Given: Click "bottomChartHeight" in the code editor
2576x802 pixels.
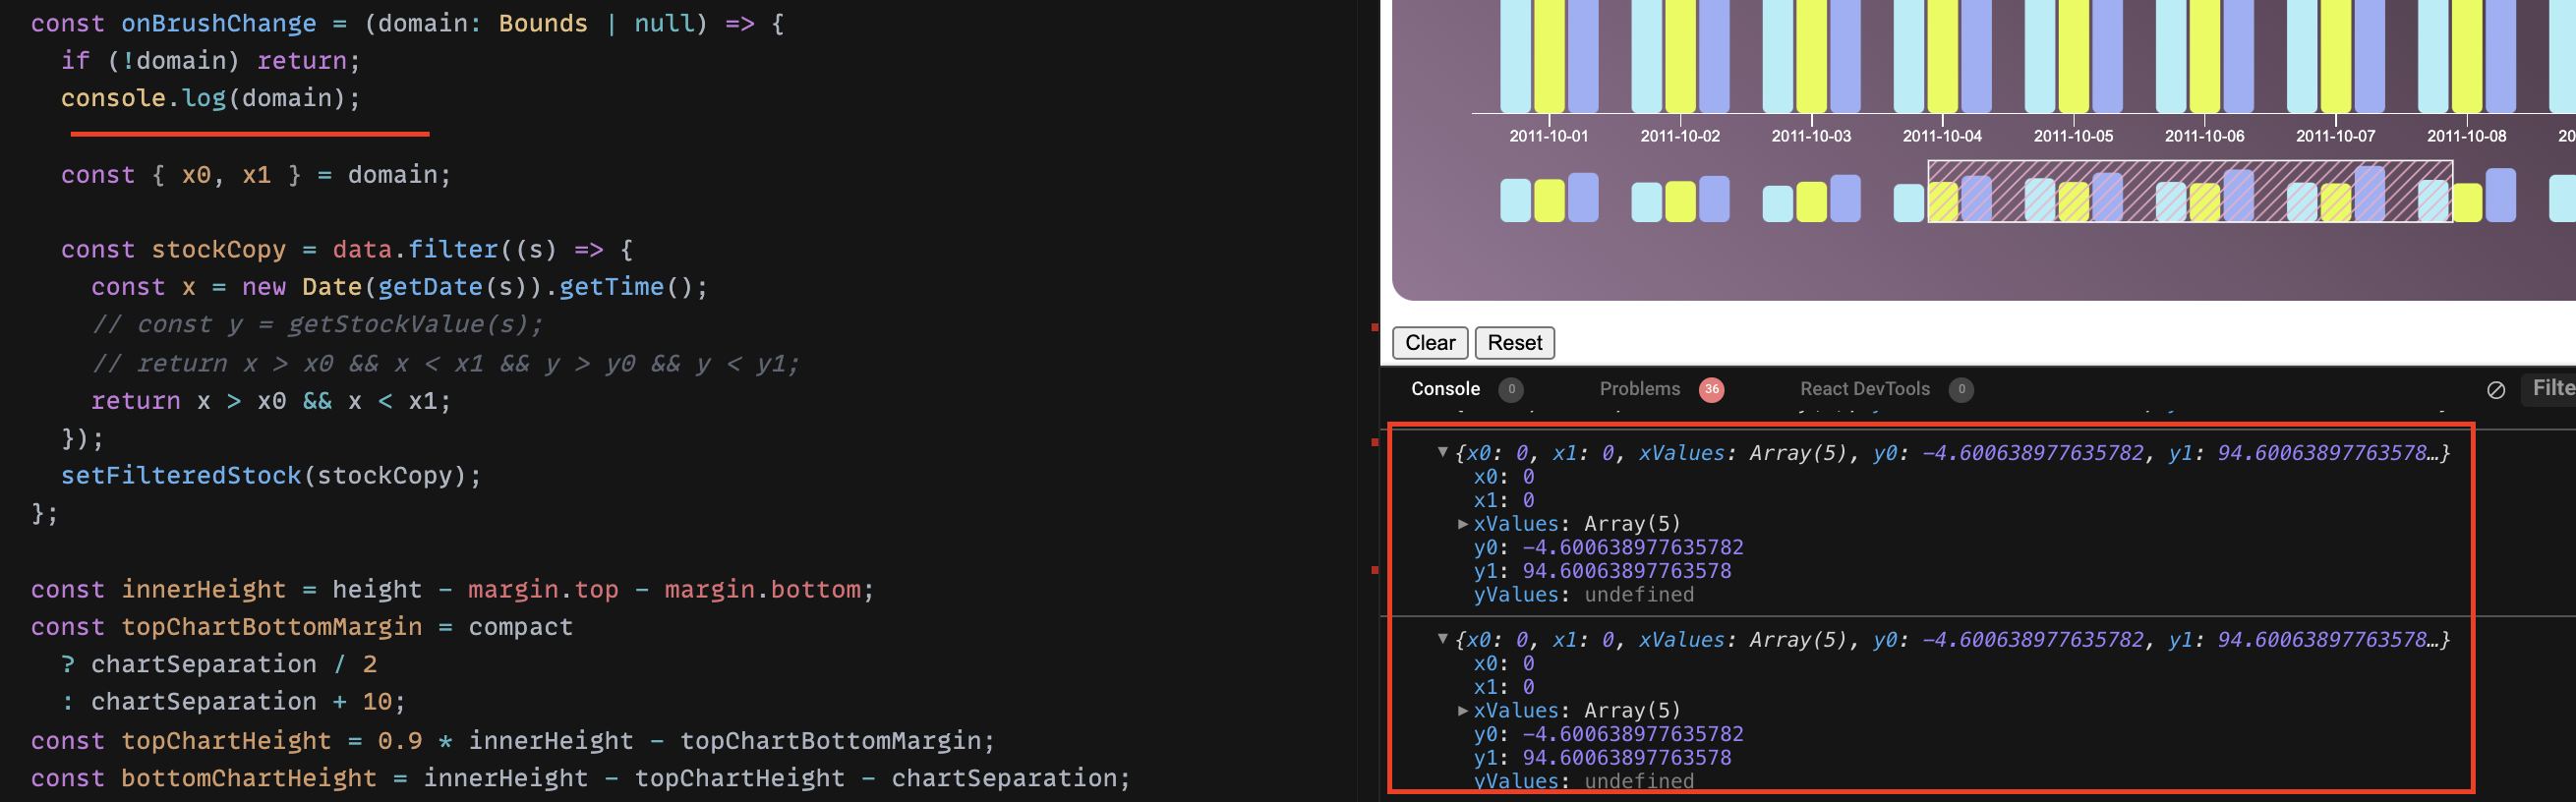Looking at the screenshot, I should click(x=249, y=778).
